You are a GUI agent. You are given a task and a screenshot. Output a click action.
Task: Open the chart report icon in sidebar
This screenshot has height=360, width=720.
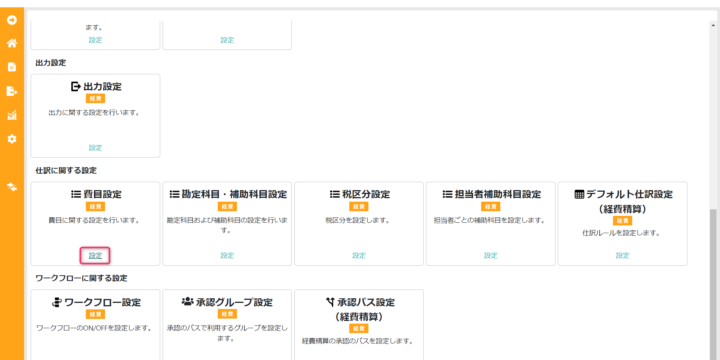(12, 115)
